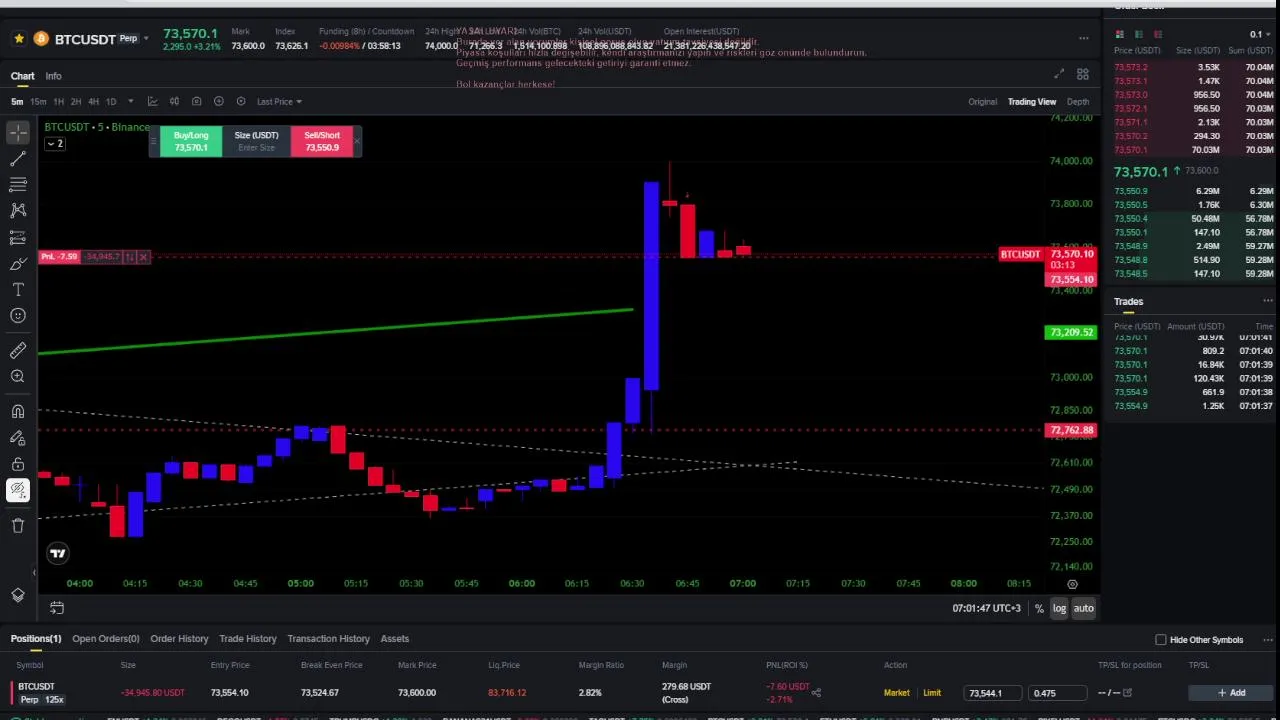
Task: Toggle percent scale on chart
Action: pyautogui.click(x=1039, y=608)
